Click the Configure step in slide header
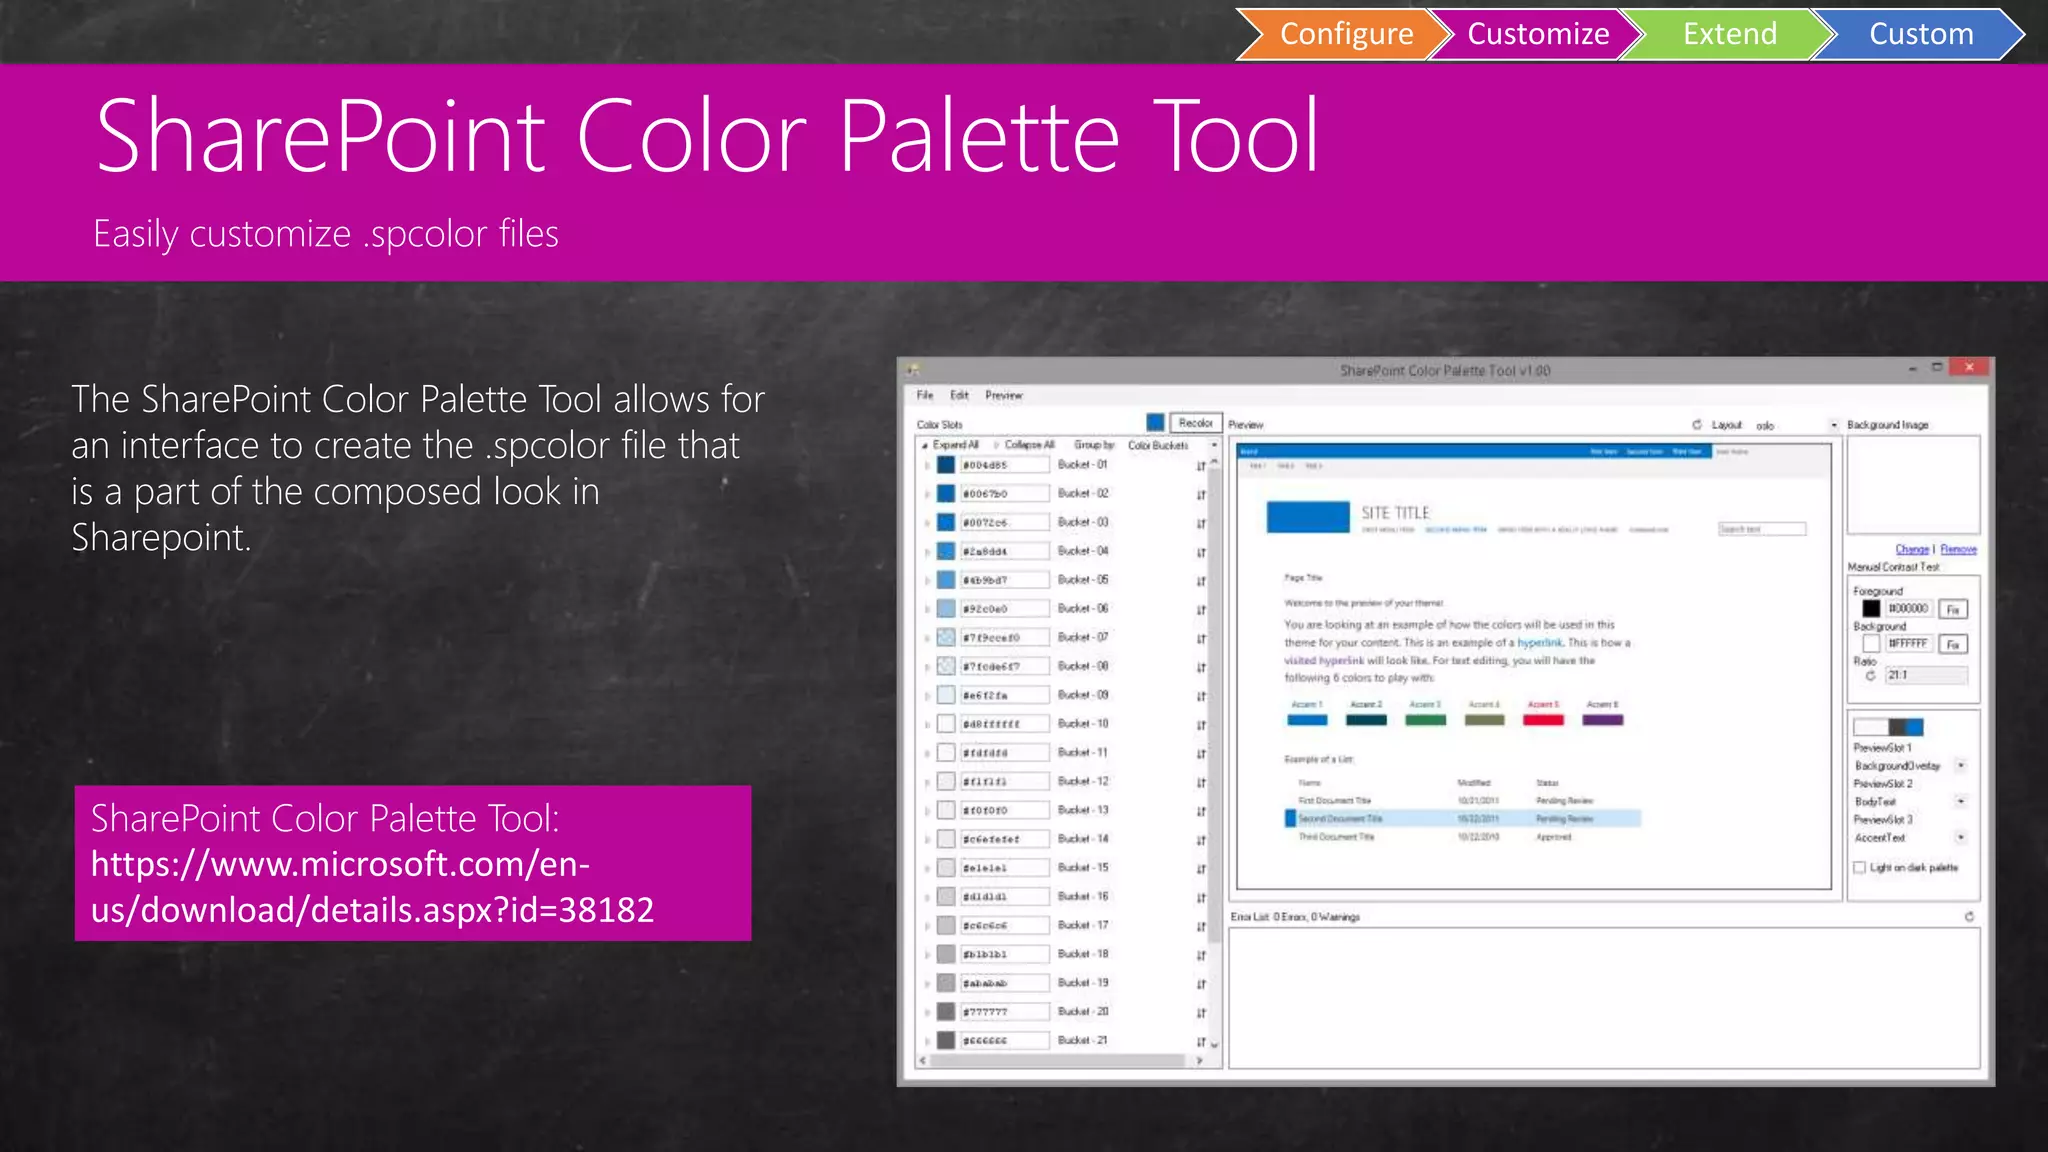This screenshot has width=2048, height=1152. pyautogui.click(x=1345, y=34)
